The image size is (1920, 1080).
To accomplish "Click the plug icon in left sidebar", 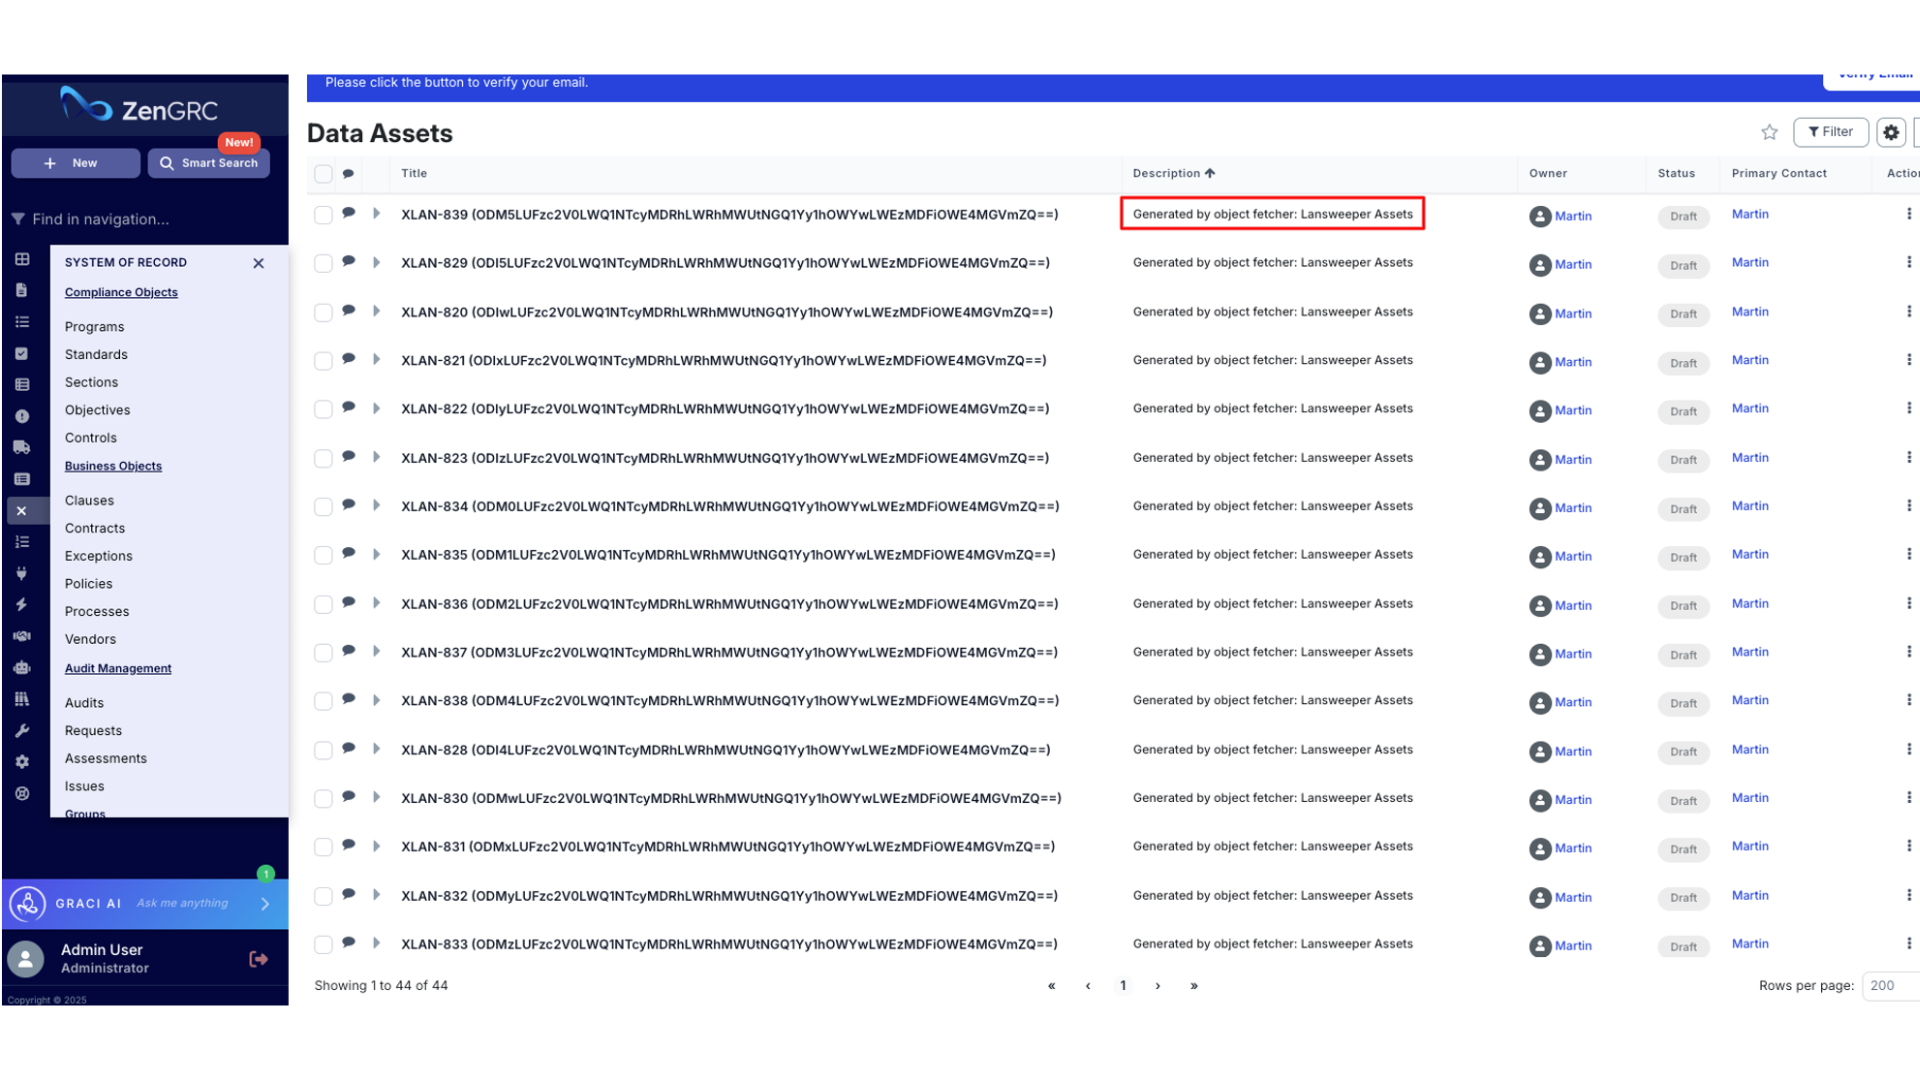I will 22,573.
